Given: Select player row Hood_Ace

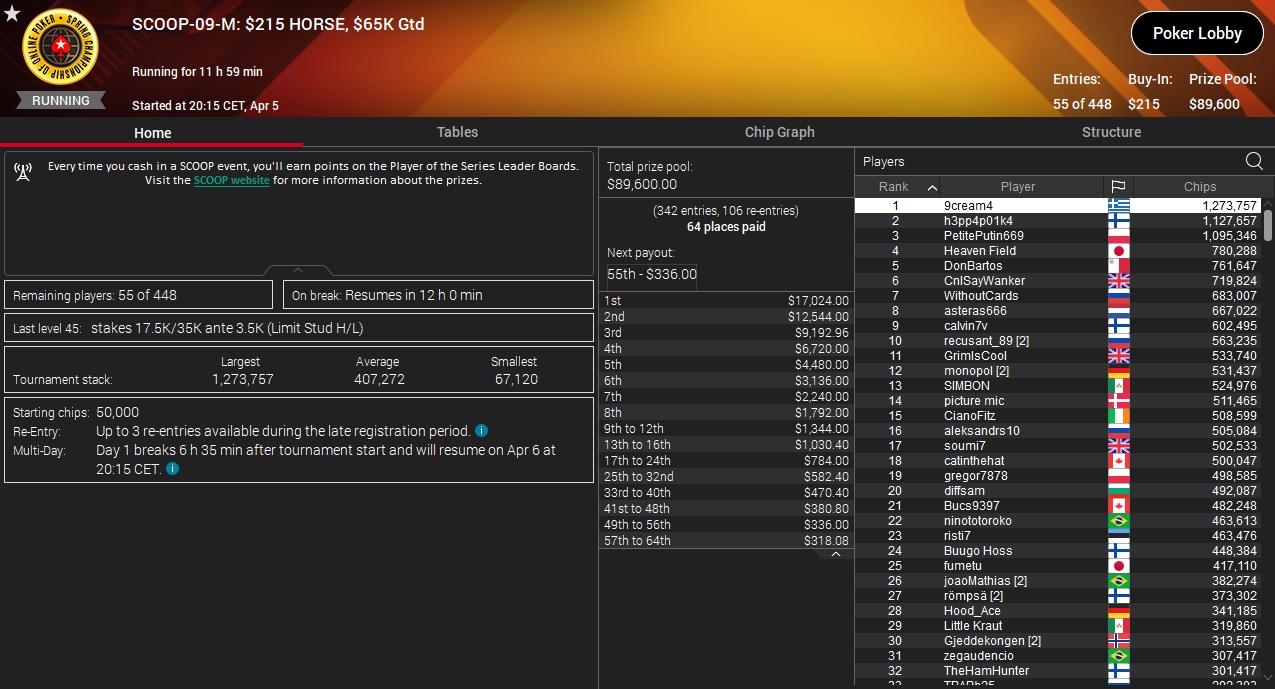Looking at the screenshot, I should click(x=1058, y=611).
